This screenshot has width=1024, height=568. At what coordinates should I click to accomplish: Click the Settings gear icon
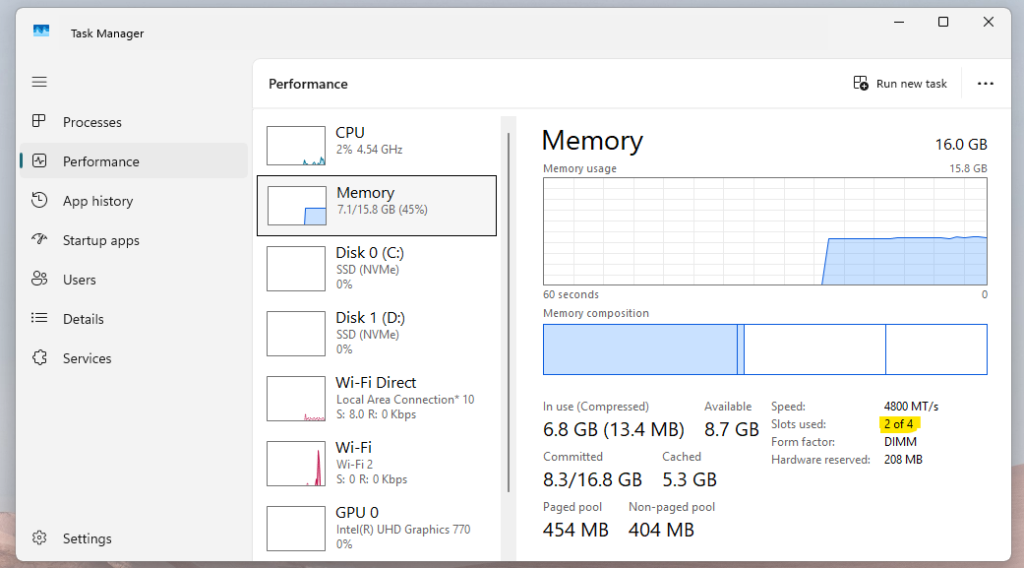coord(39,538)
